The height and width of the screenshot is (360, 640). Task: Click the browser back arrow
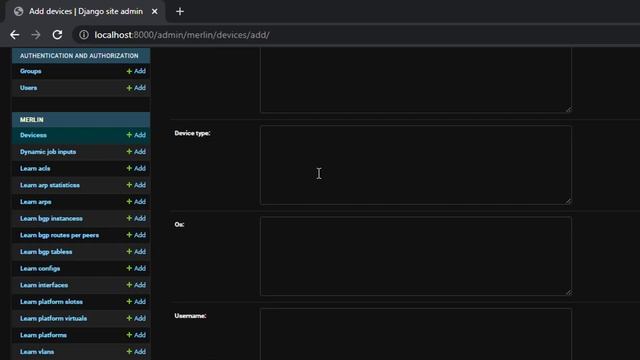tap(15, 35)
